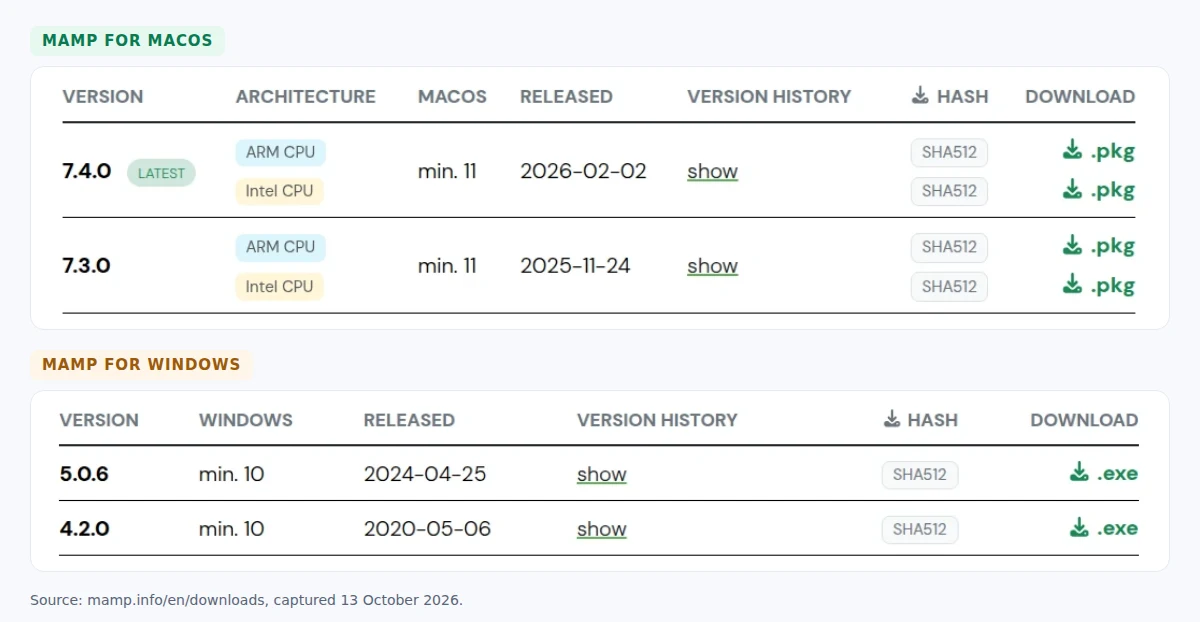Open SHA512 hash for 7.4.0 Intel CPU
Screen dimensions: 1200x622
pyautogui.click(x=949, y=191)
